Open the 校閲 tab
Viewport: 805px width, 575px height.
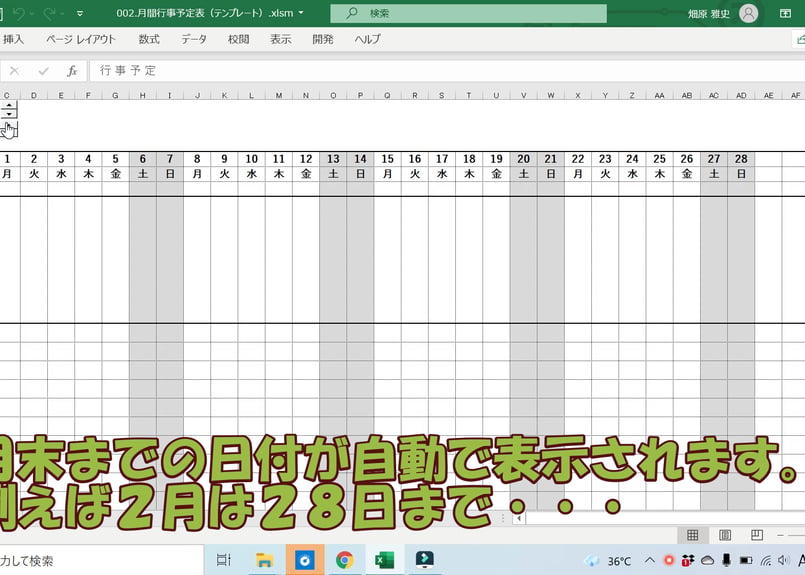(238, 40)
